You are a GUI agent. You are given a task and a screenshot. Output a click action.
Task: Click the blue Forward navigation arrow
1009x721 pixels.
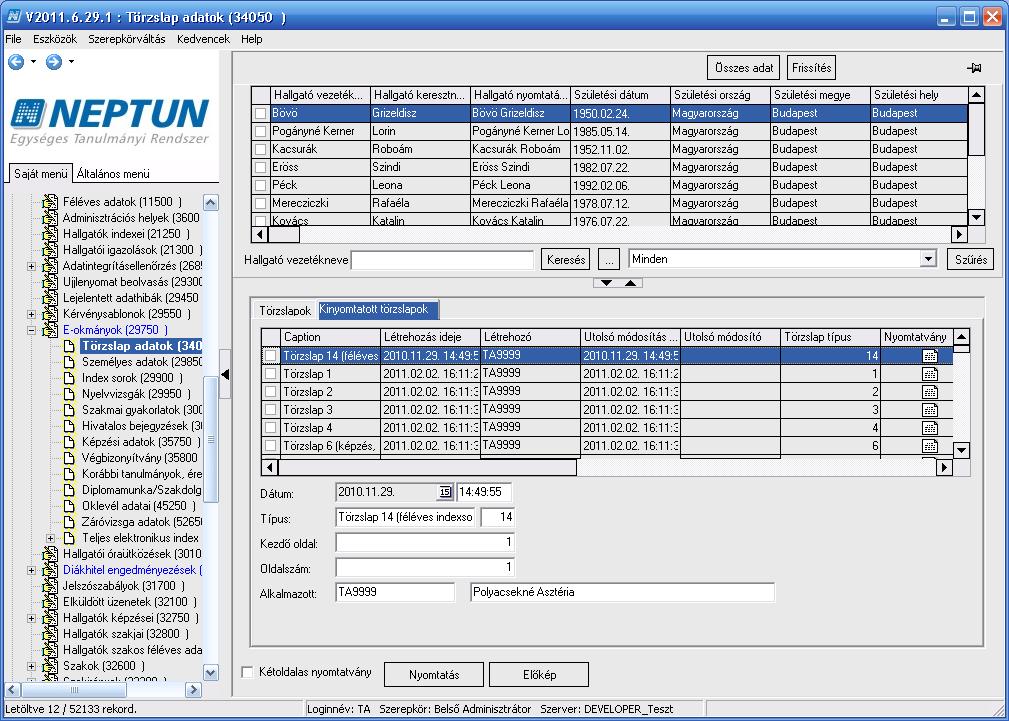tap(54, 62)
